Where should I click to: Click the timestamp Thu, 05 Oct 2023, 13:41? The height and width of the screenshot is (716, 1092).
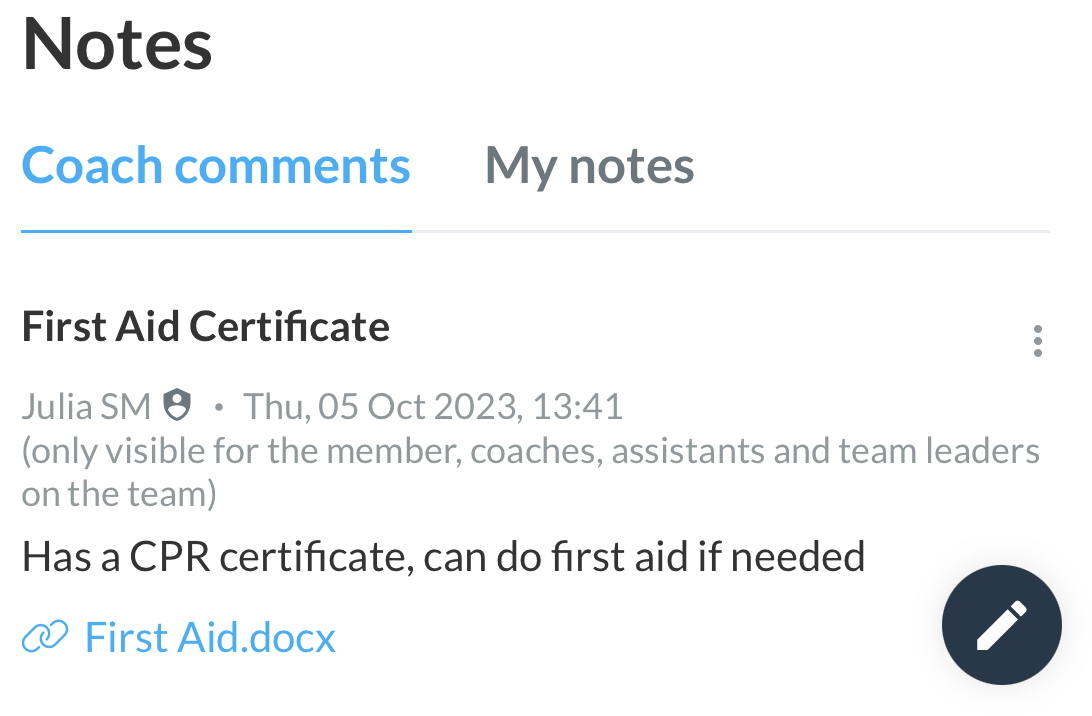click(x=432, y=406)
